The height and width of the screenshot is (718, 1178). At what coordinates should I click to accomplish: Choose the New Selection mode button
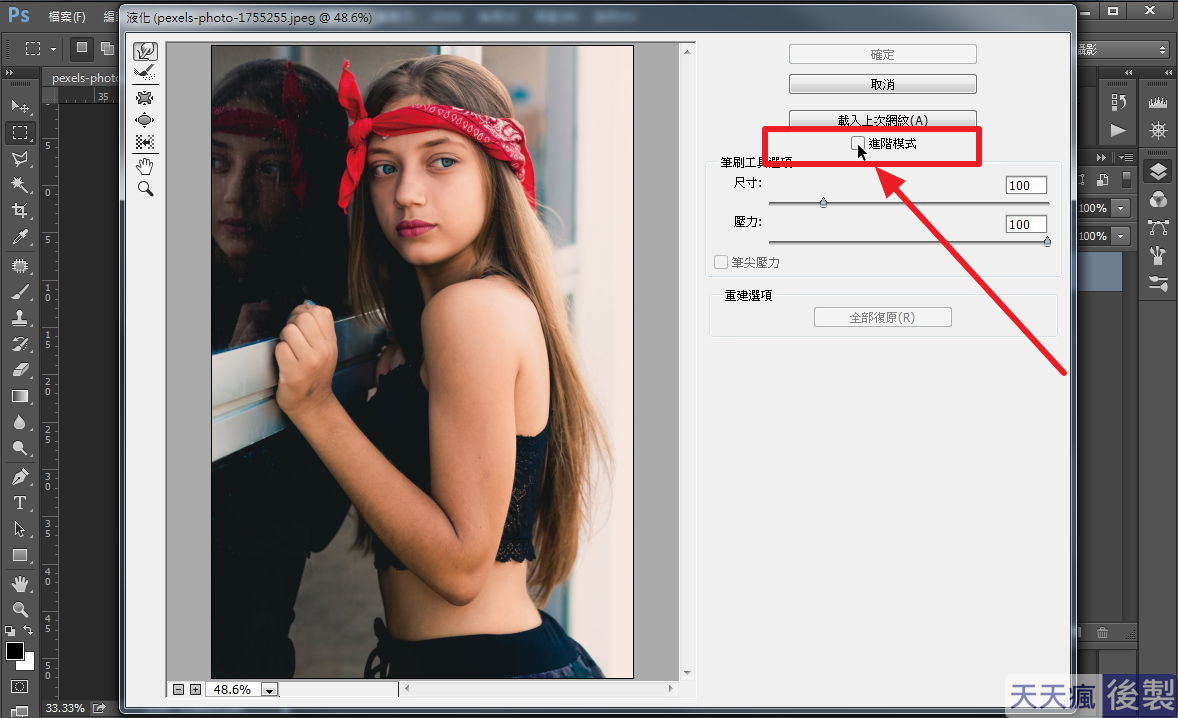tap(82, 48)
